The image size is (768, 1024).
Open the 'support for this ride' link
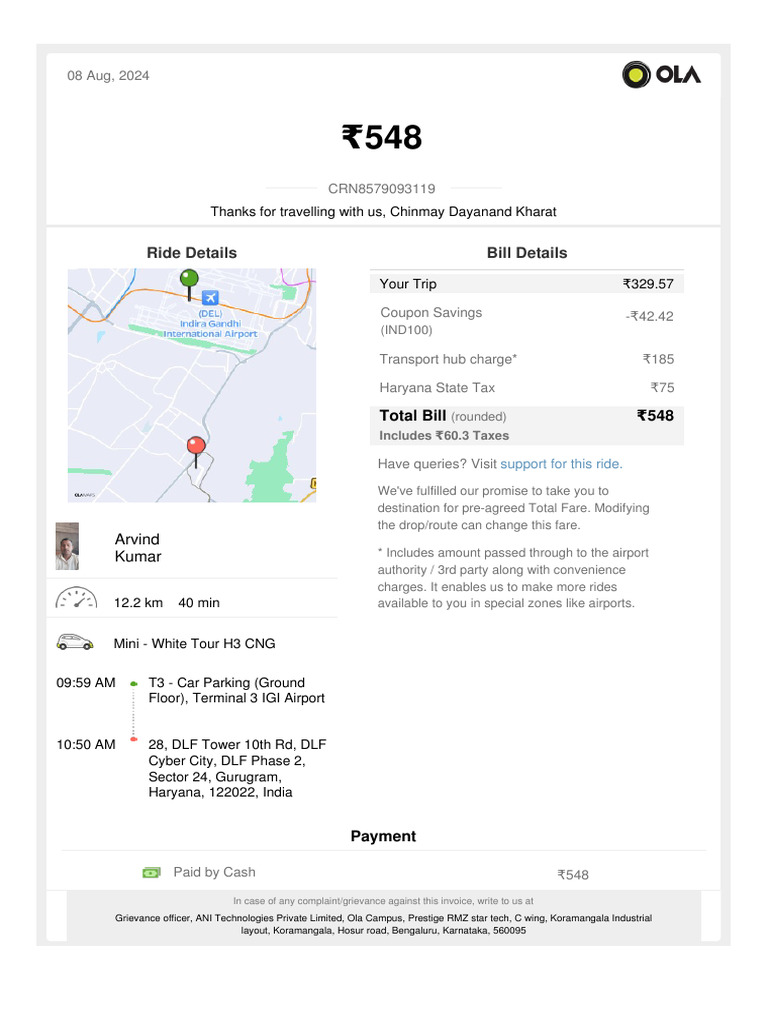[560, 464]
